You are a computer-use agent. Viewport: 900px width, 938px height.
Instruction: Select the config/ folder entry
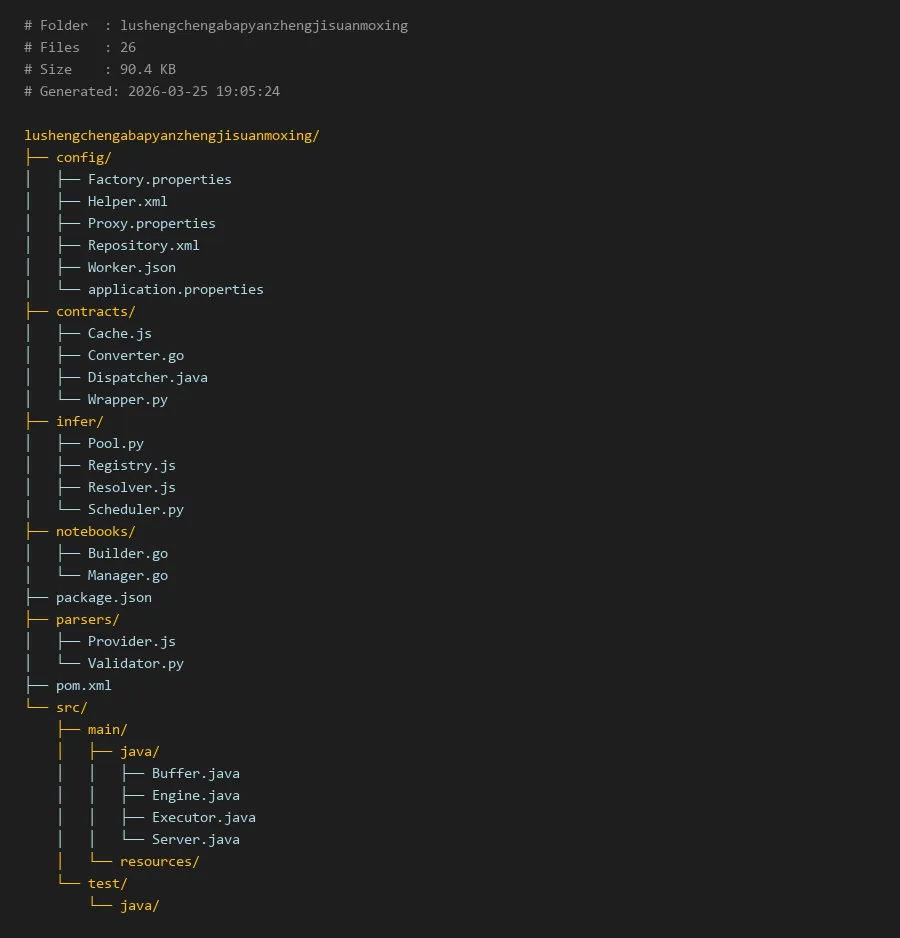point(83,157)
